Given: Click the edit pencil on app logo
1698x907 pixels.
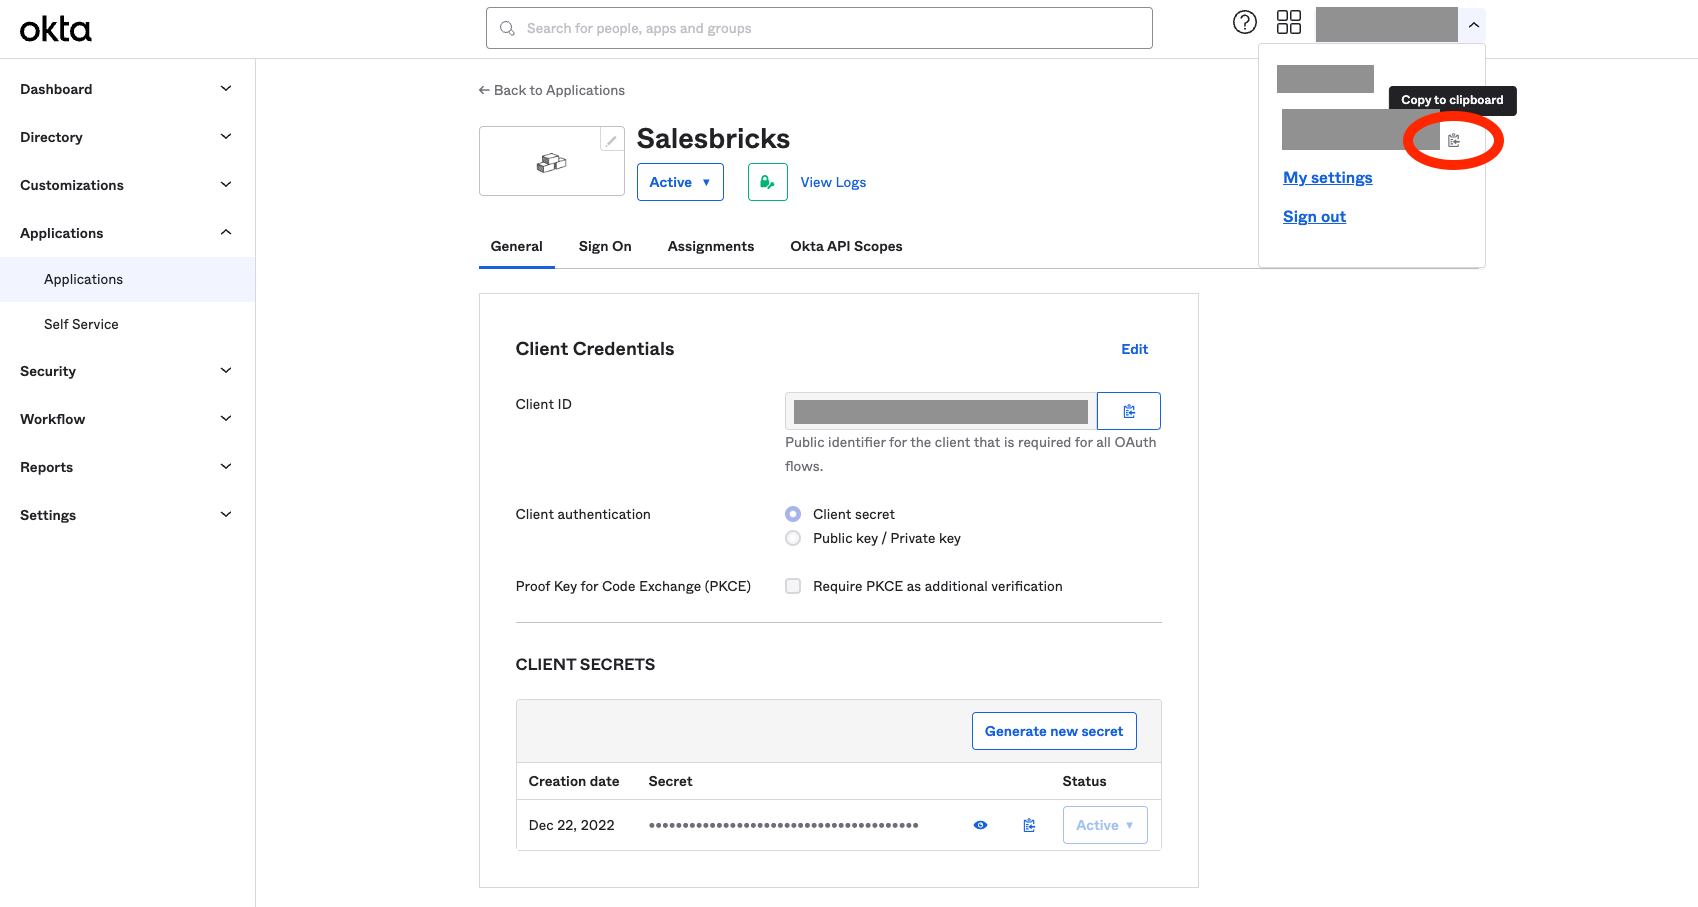Looking at the screenshot, I should 611,140.
